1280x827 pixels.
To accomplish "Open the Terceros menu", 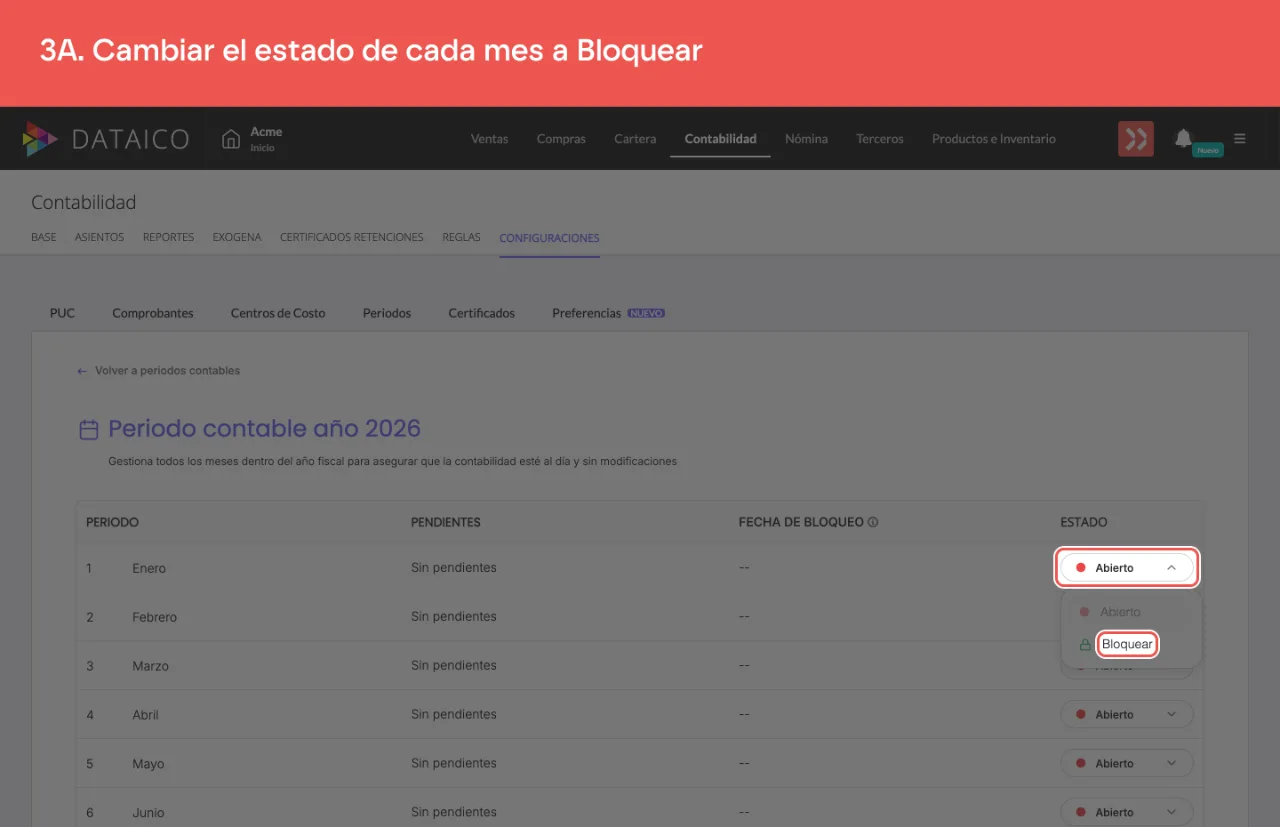I will click(x=880, y=139).
